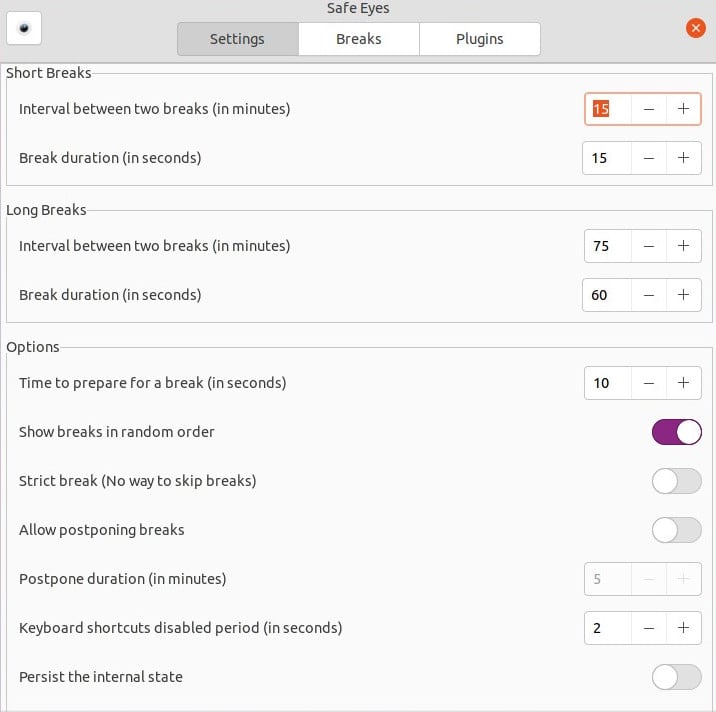Click the prepare time field showing 10
This screenshot has width=716, height=712.
click(x=608, y=383)
